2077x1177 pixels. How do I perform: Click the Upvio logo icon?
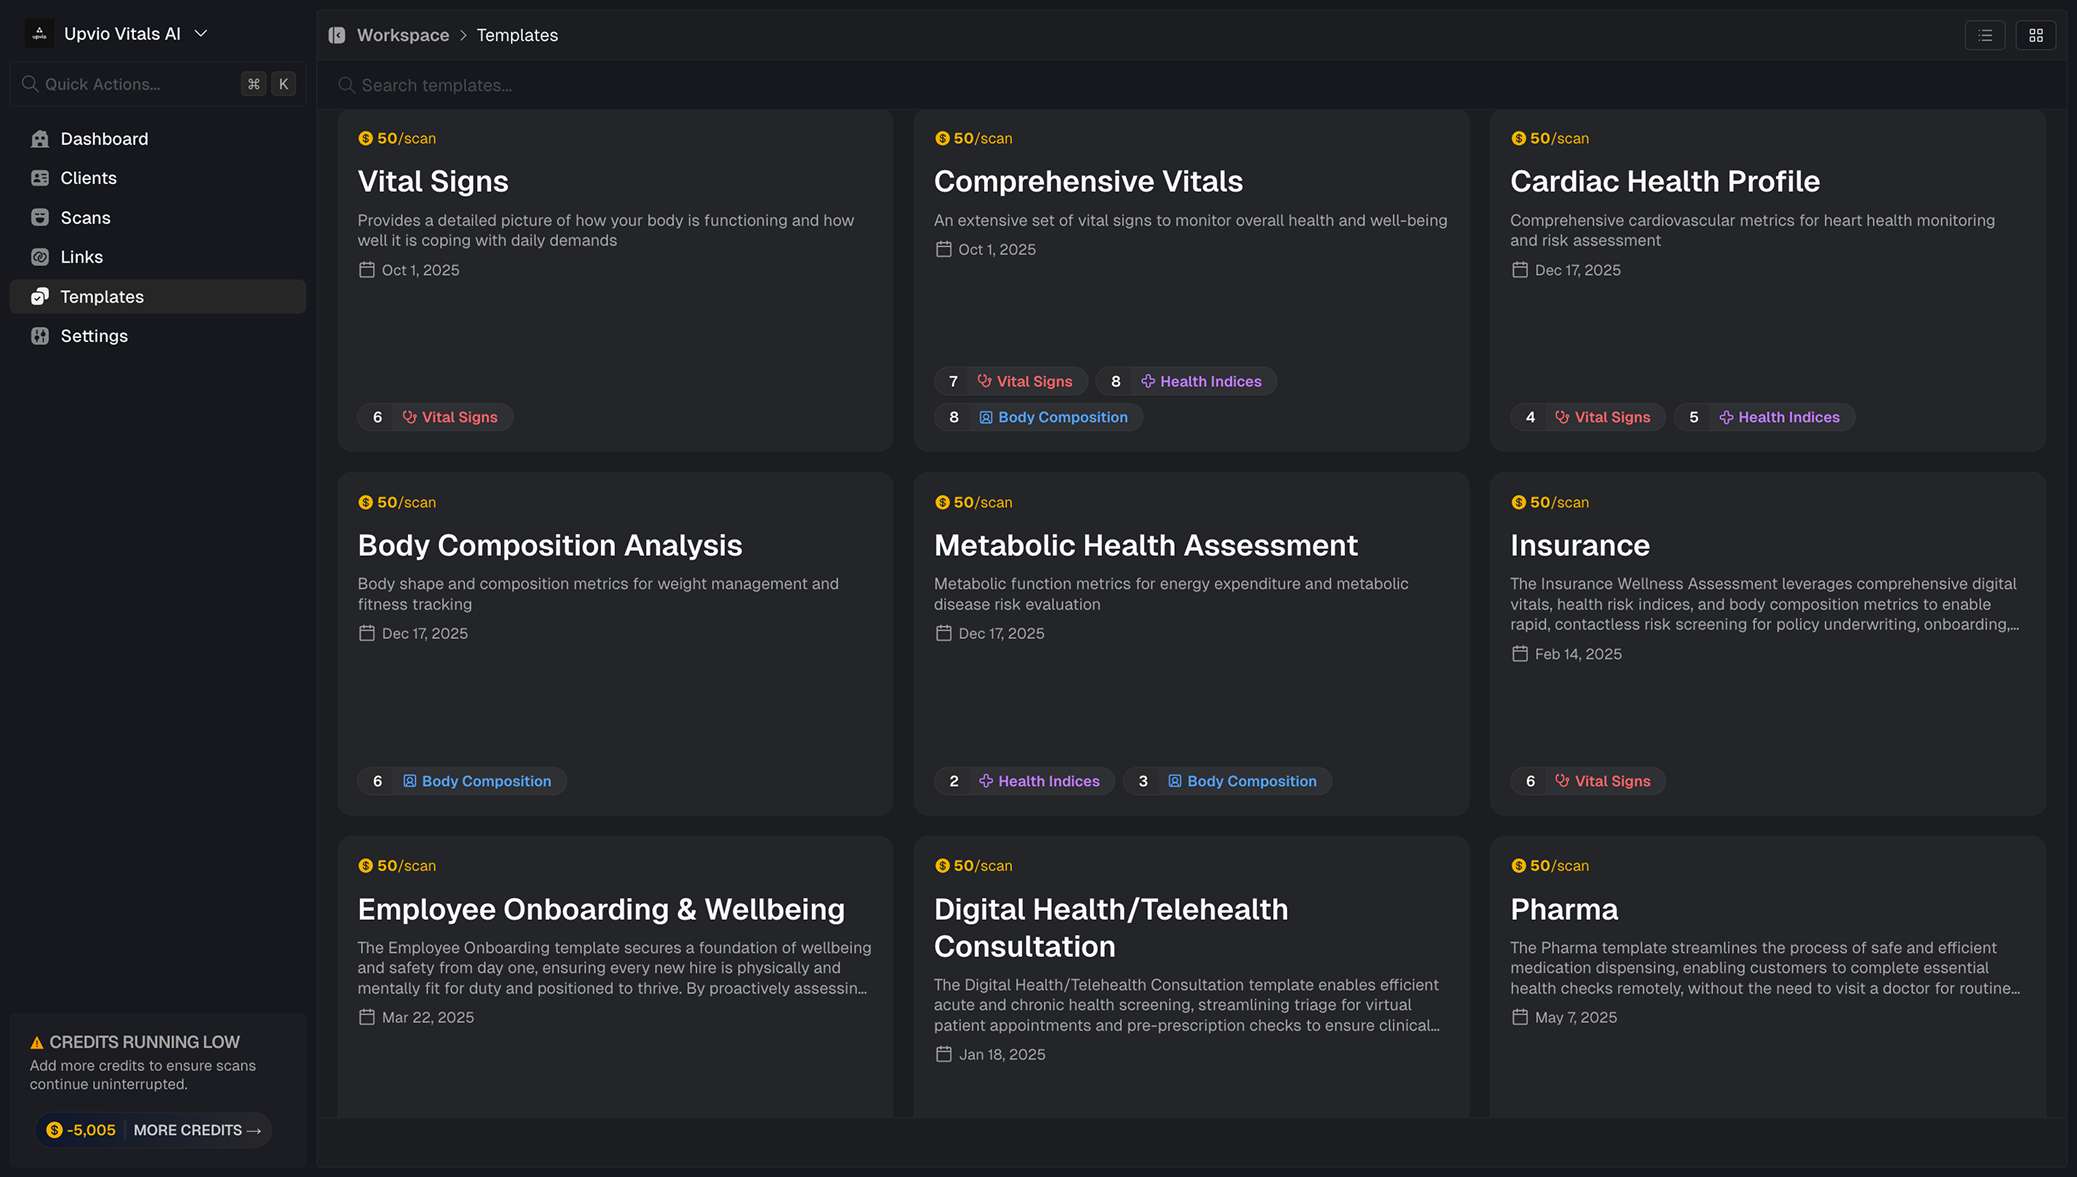click(x=39, y=34)
